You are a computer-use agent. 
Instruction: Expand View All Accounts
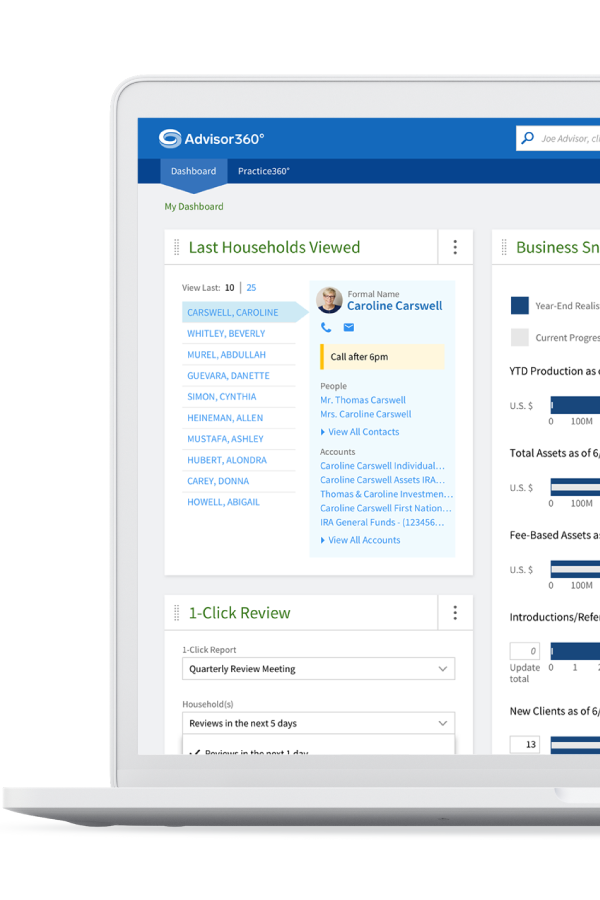[361, 540]
